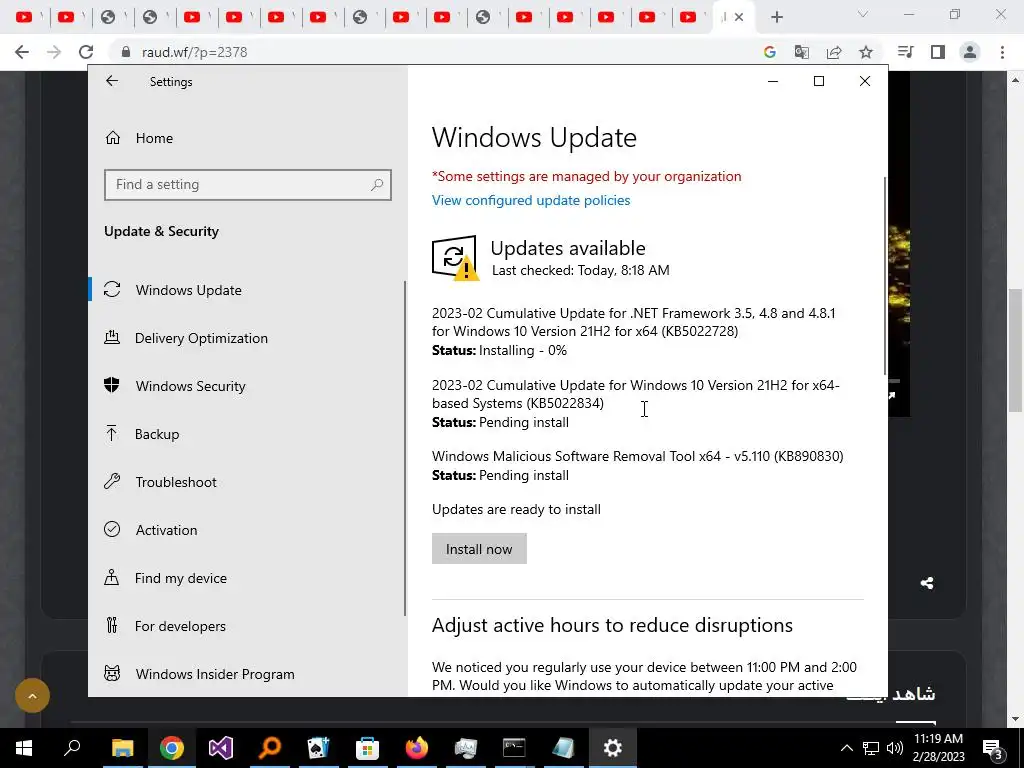Click the KB5022728 .NET Framework update text
The width and height of the screenshot is (1024, 768).
coord(633,322)
